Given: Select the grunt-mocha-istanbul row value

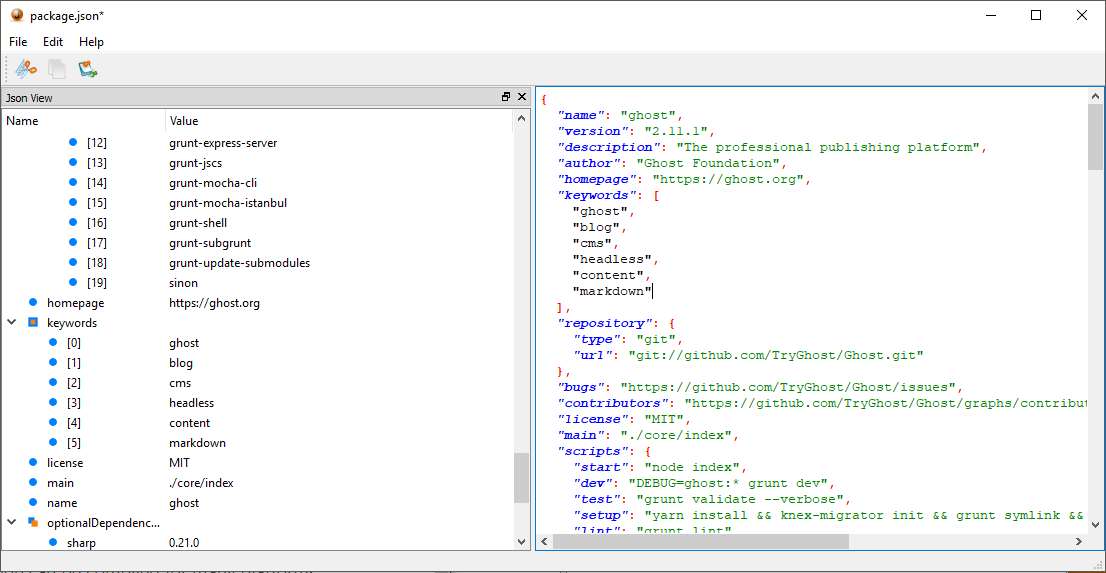Looking at the screenshot, I should (x=228, y=203).
